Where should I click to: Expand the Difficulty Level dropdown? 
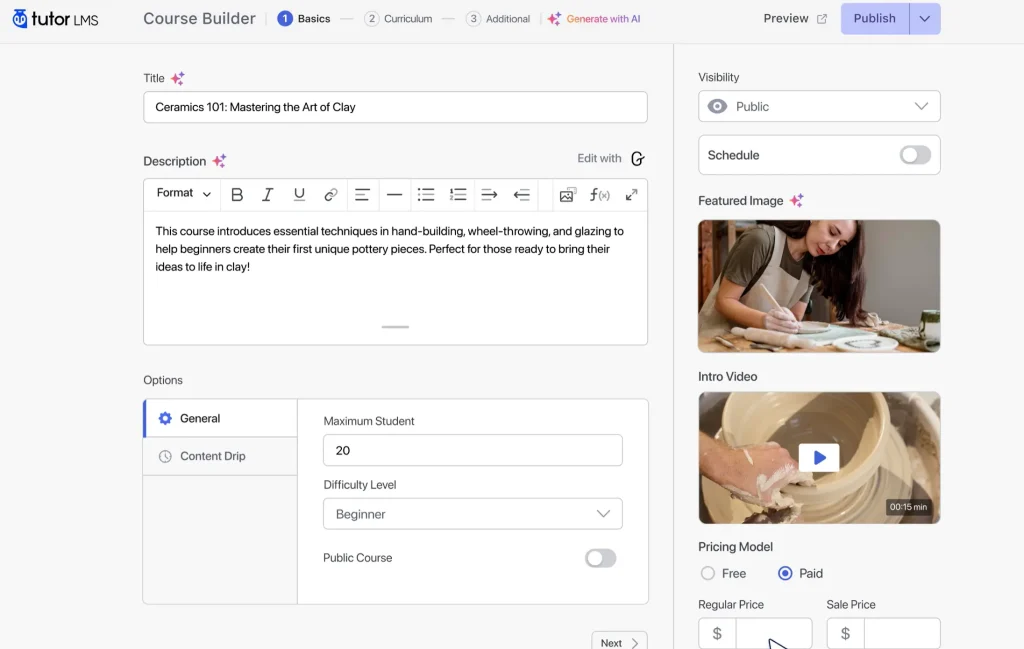[x=472, y=514]
